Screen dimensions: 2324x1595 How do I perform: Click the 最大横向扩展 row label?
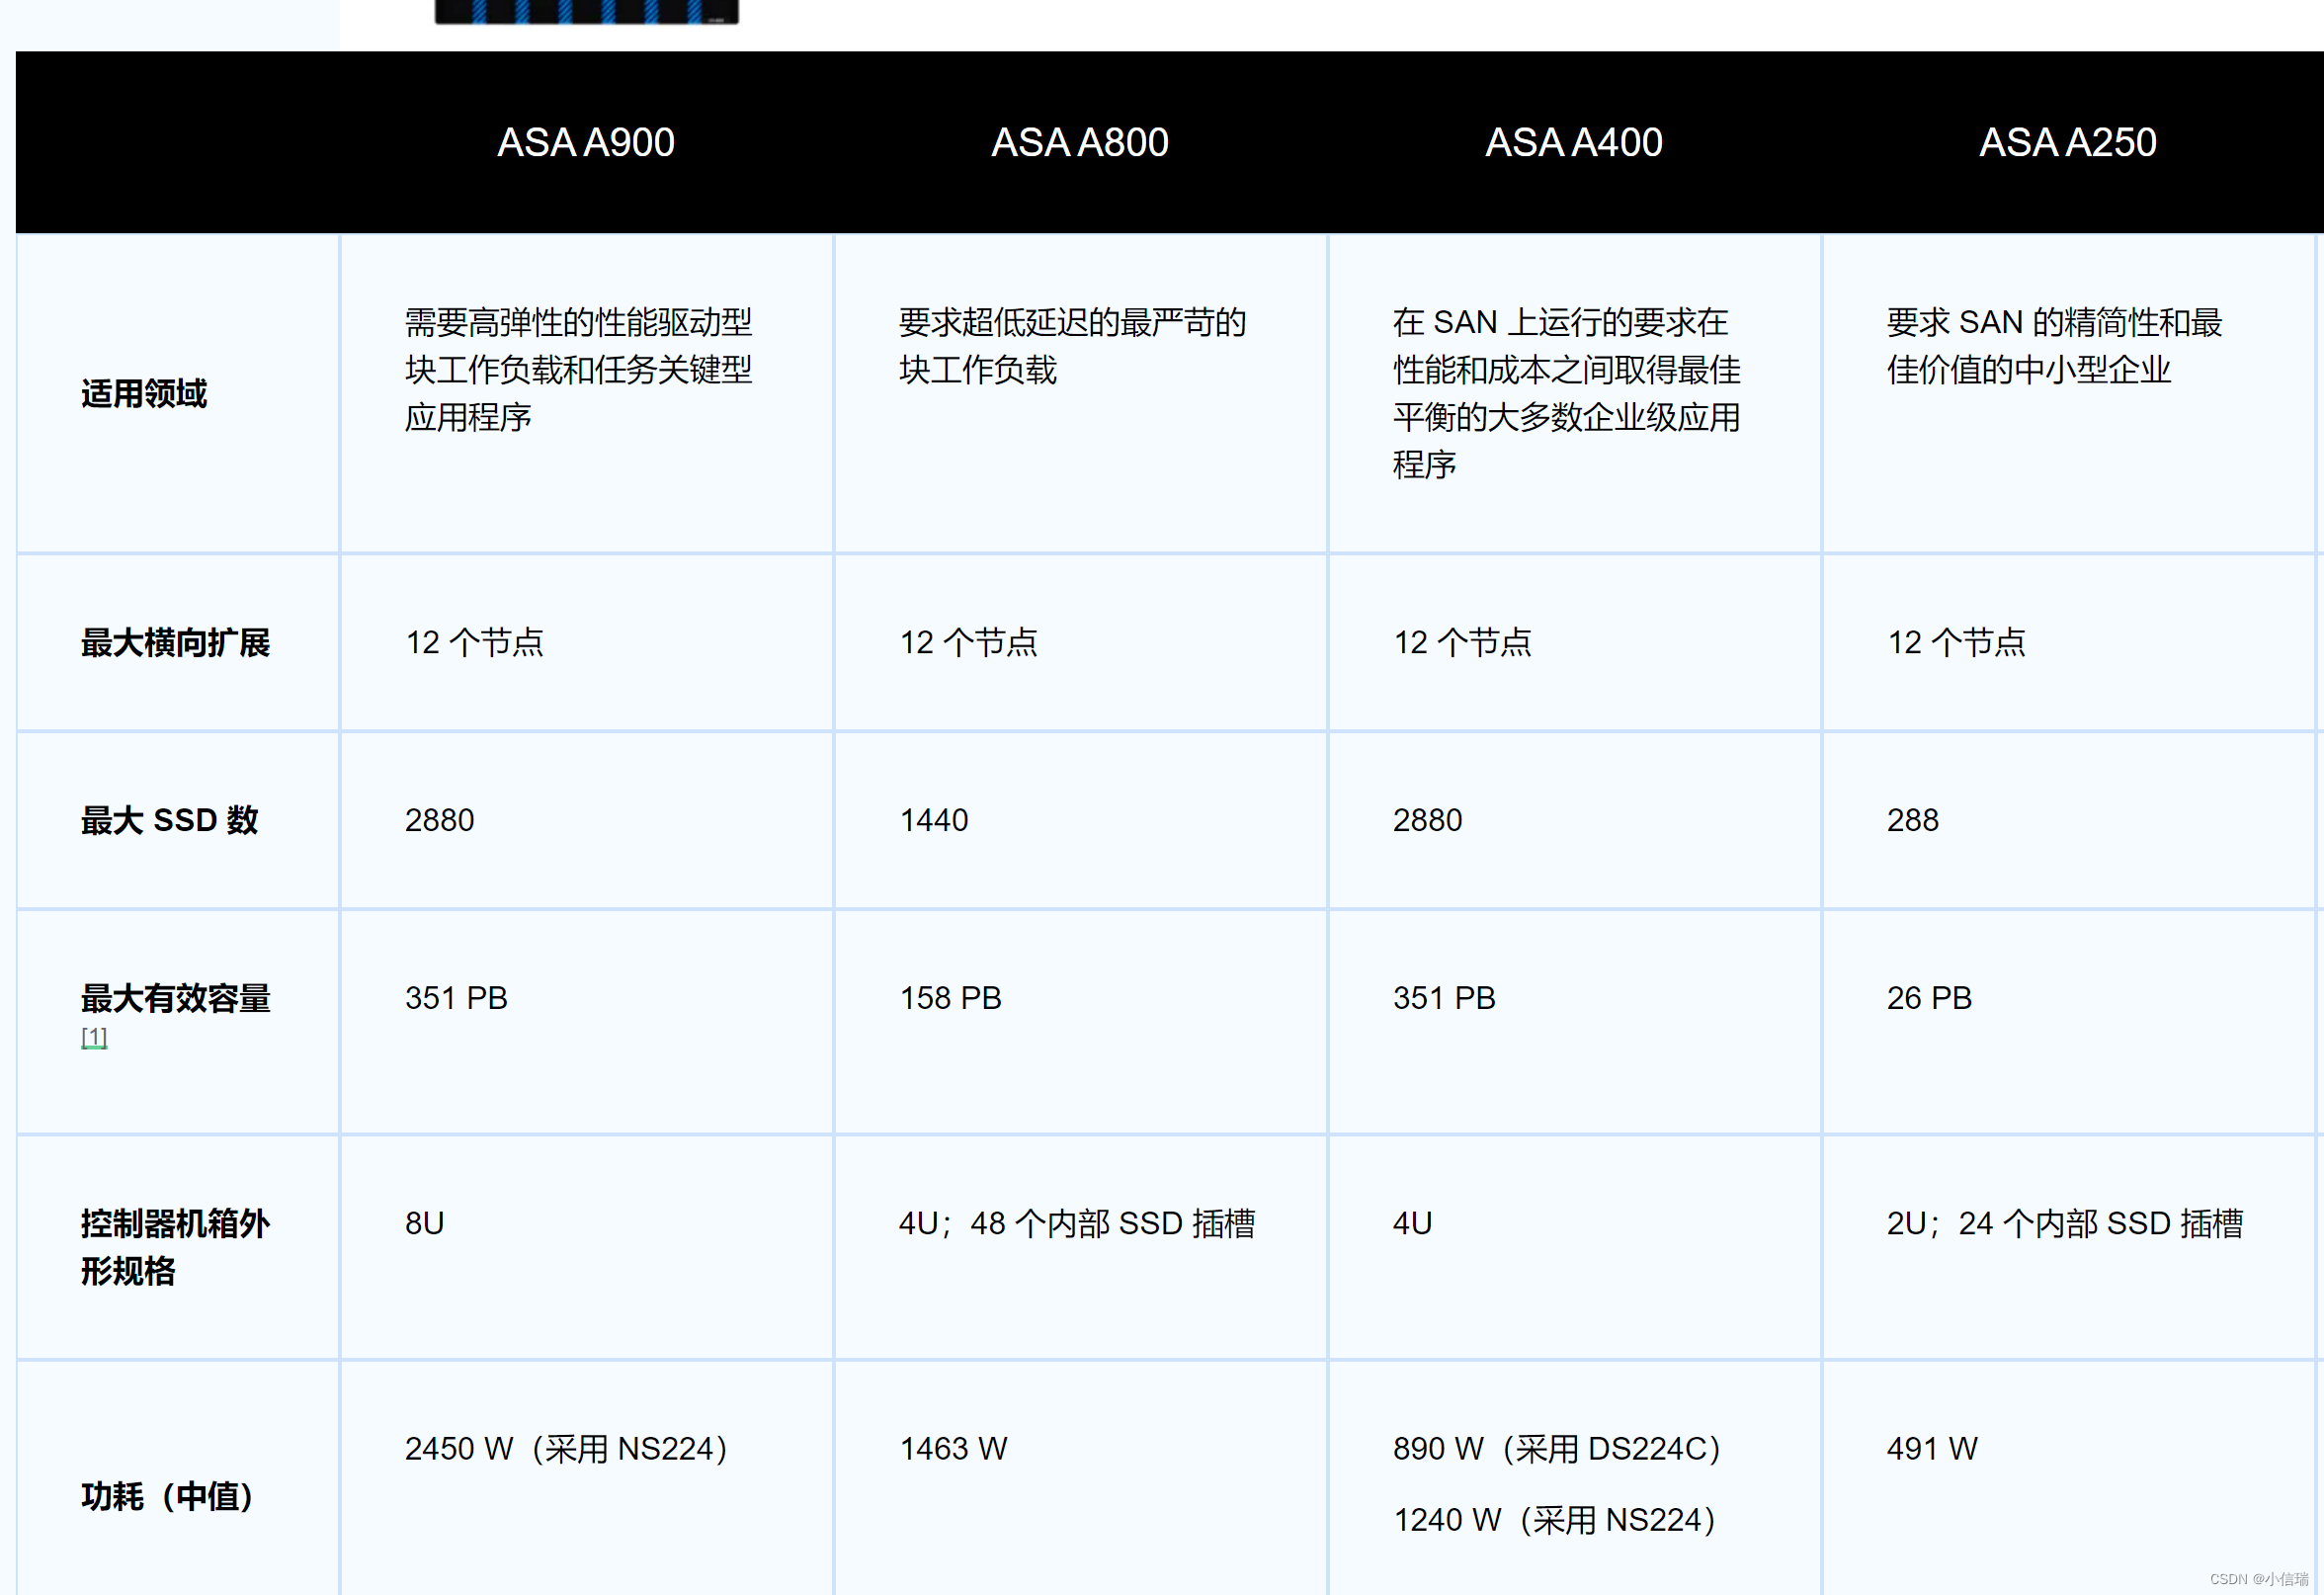tap(176, 643)
